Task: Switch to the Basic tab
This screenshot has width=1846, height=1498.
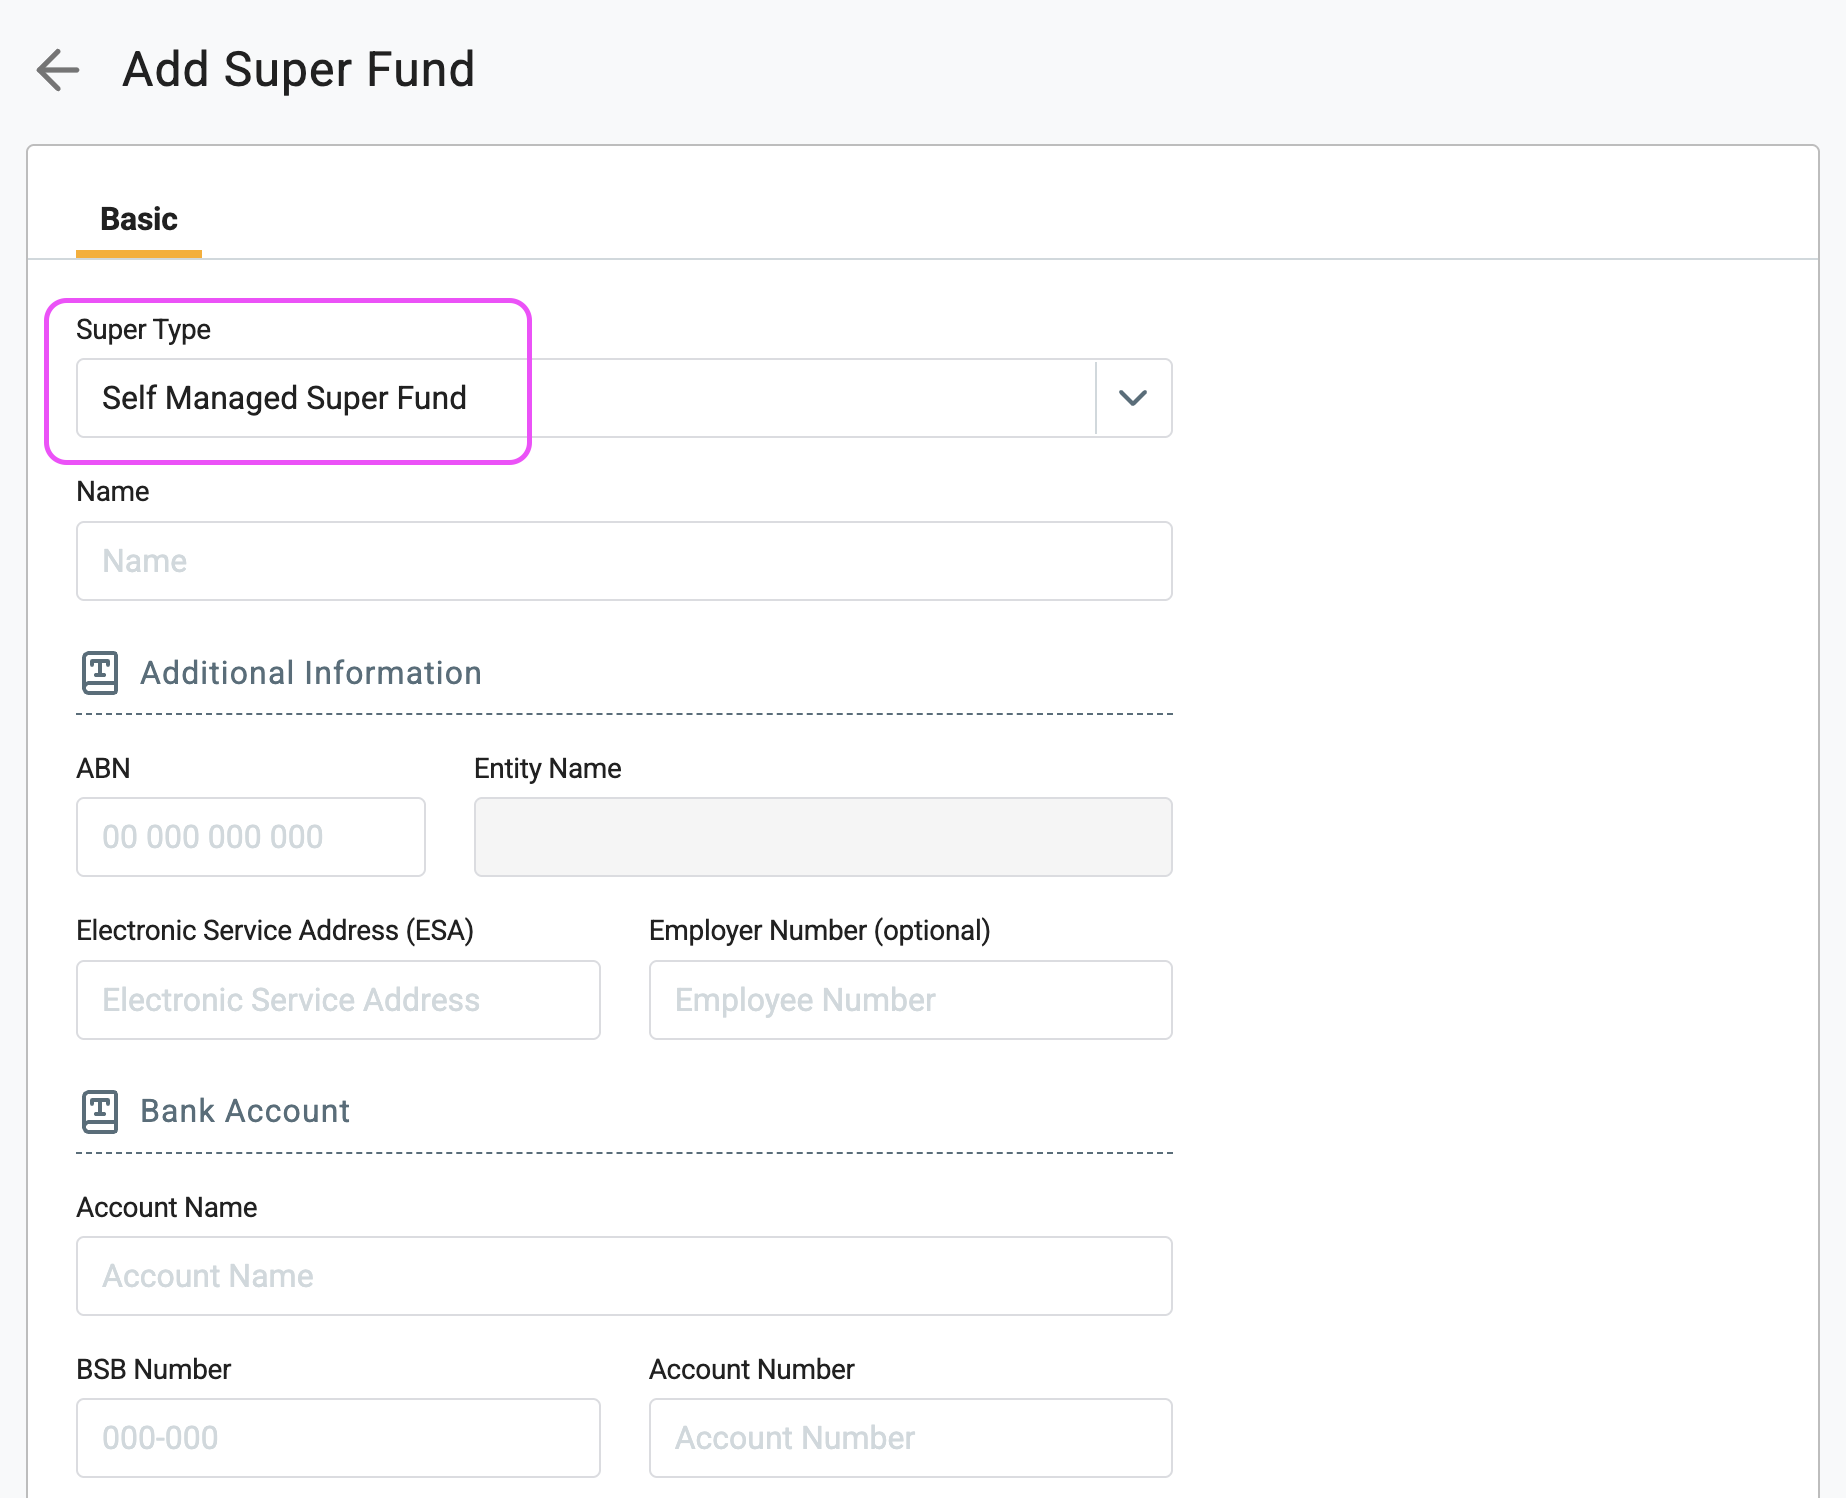Action: click(139, 219)
